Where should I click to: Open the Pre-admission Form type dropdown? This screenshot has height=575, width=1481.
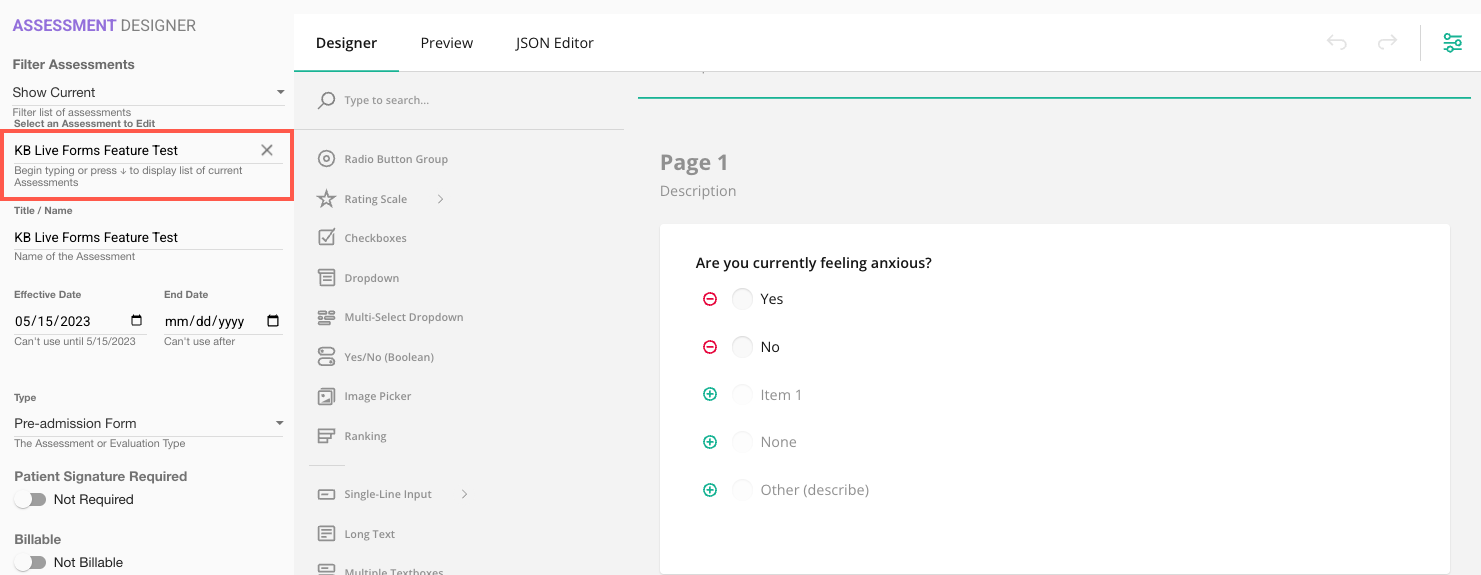click(x=148, y=423)
